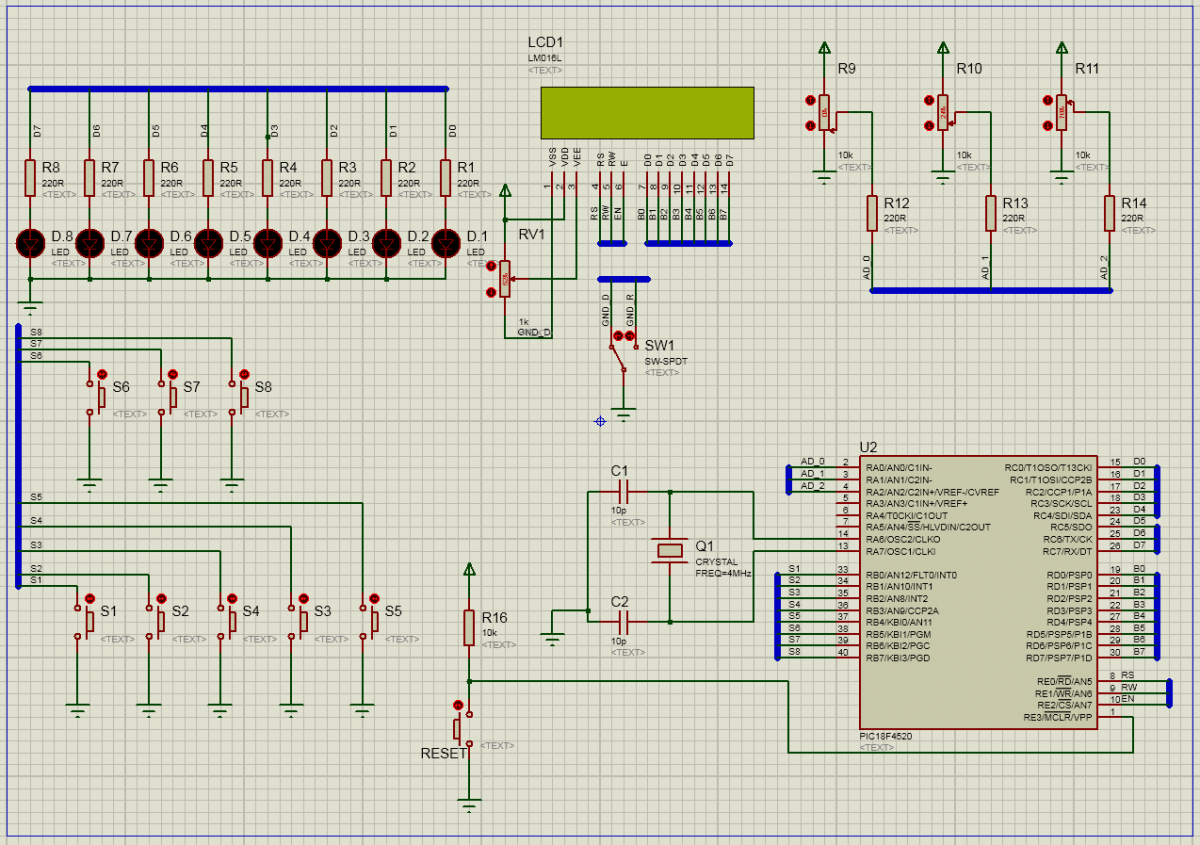Select LED D.8 symbol
Screen dimensions: 1200x845
click(31, 242)
